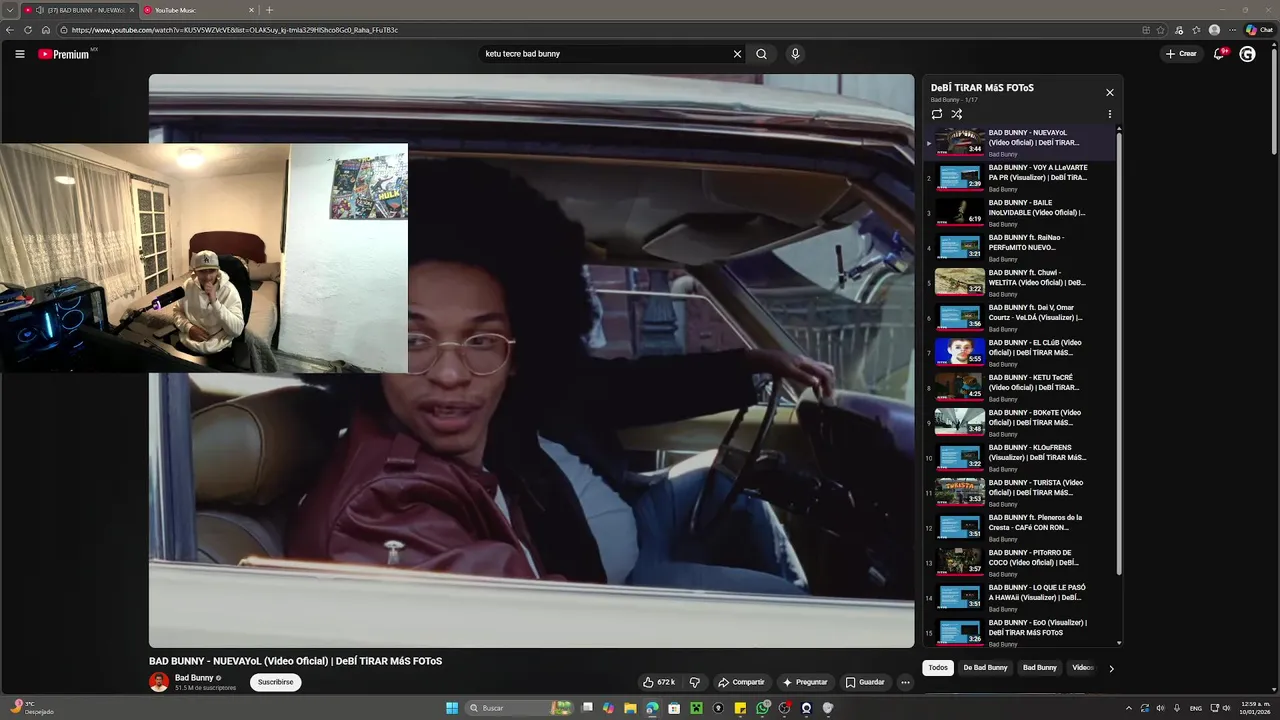Open a new browser tab
The width and height of the screenshot is (1280, 720).
[x=269, y=10]
